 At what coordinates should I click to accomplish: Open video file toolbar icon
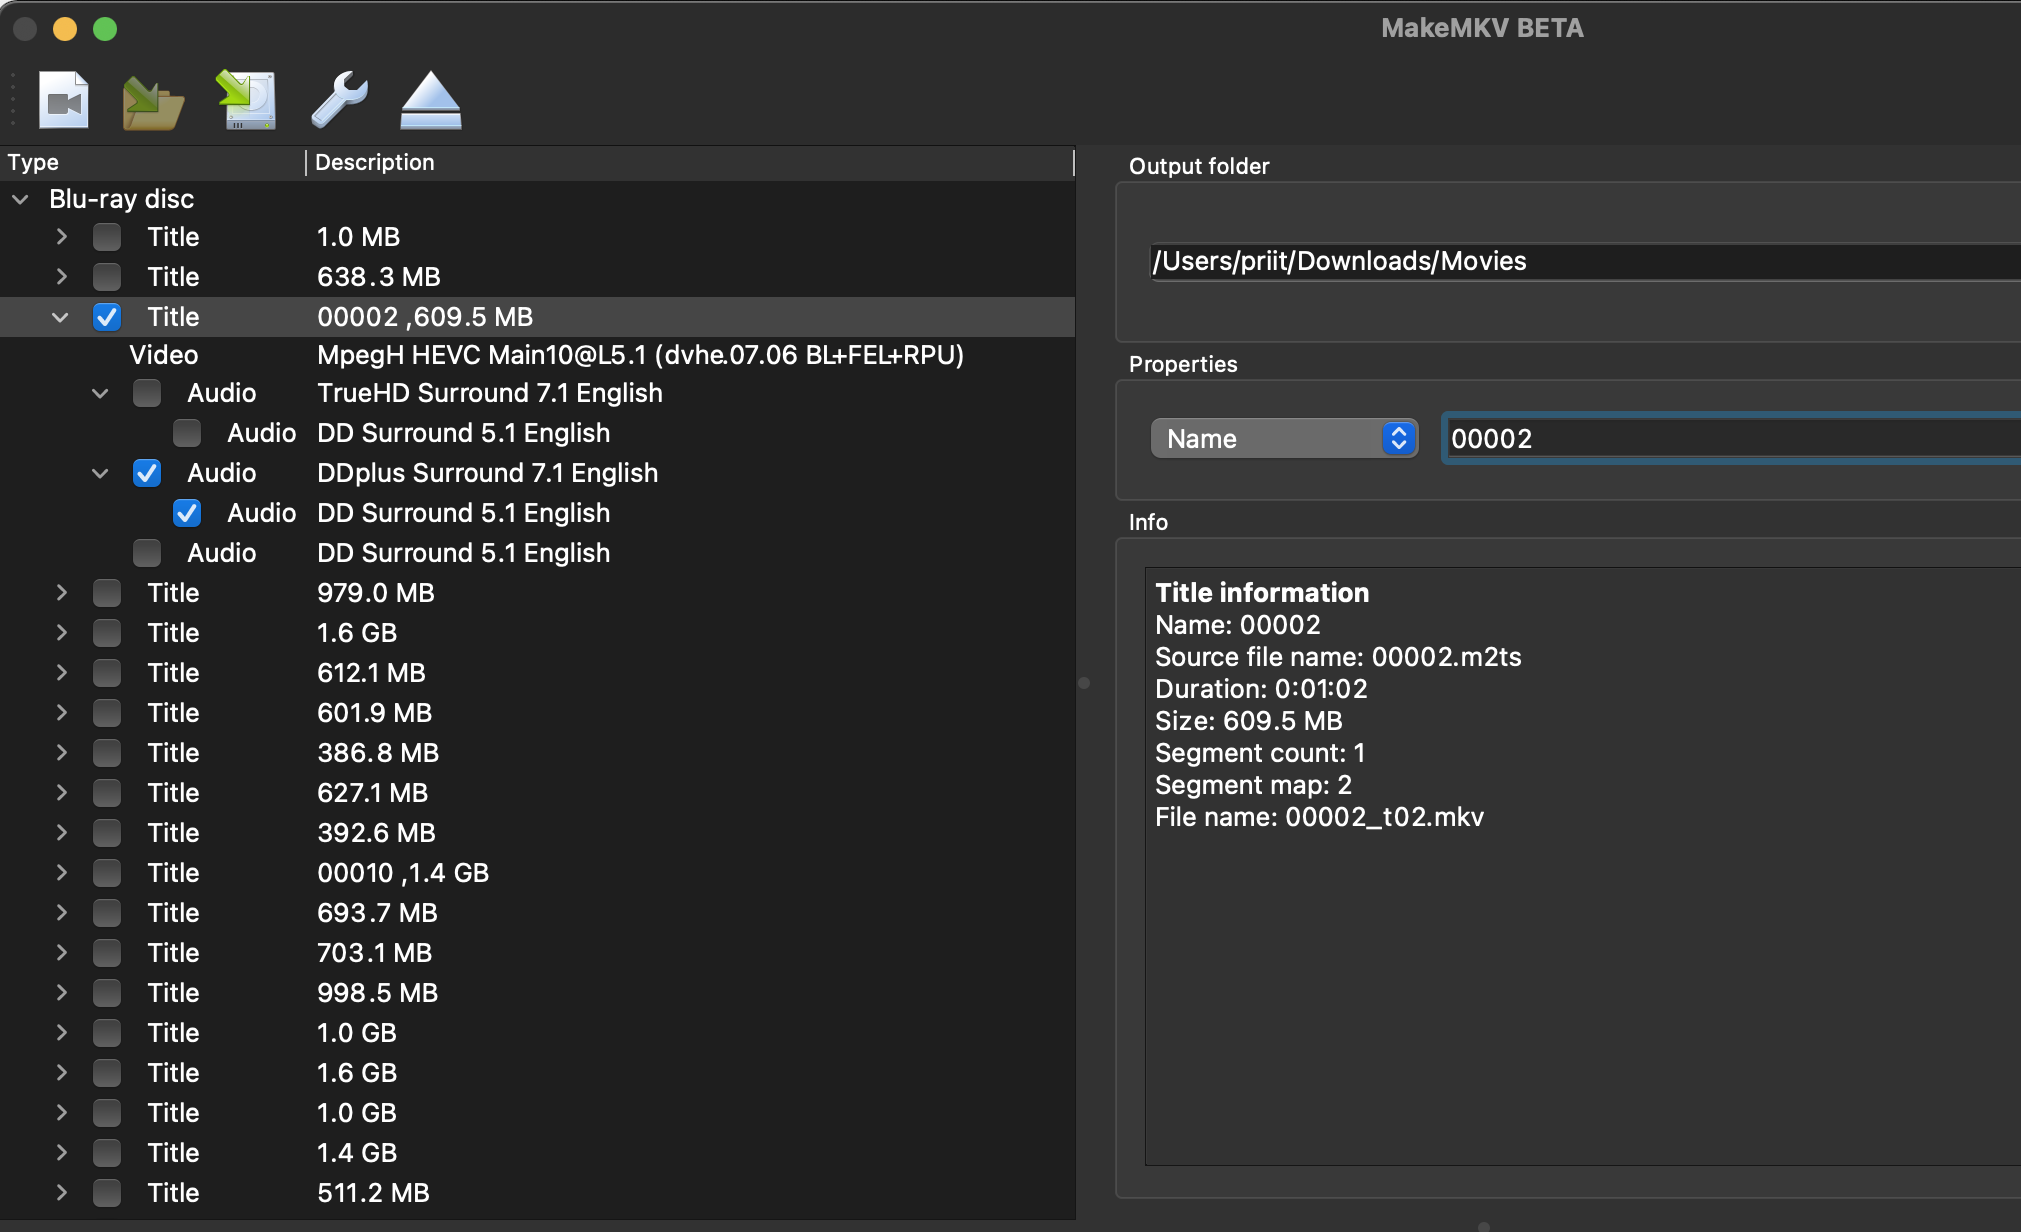click(x=64, y=100)
